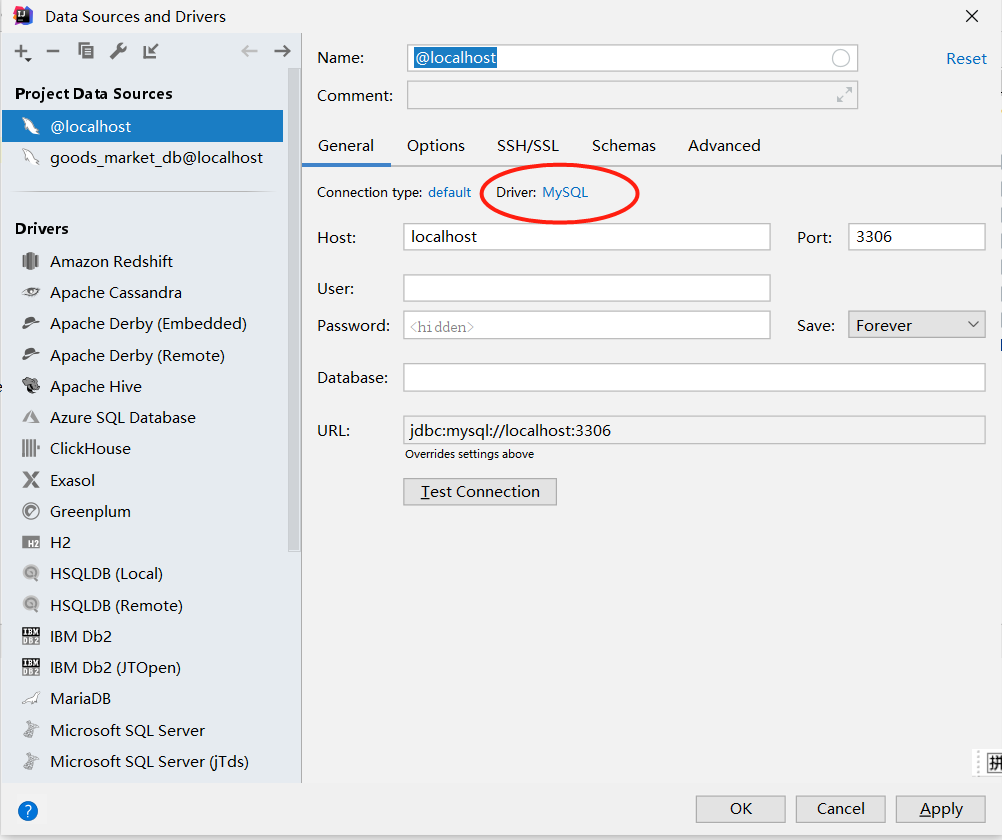Open Amazon Redshift driver
The height and width of the screenshot is (840, 1002).
144,261
